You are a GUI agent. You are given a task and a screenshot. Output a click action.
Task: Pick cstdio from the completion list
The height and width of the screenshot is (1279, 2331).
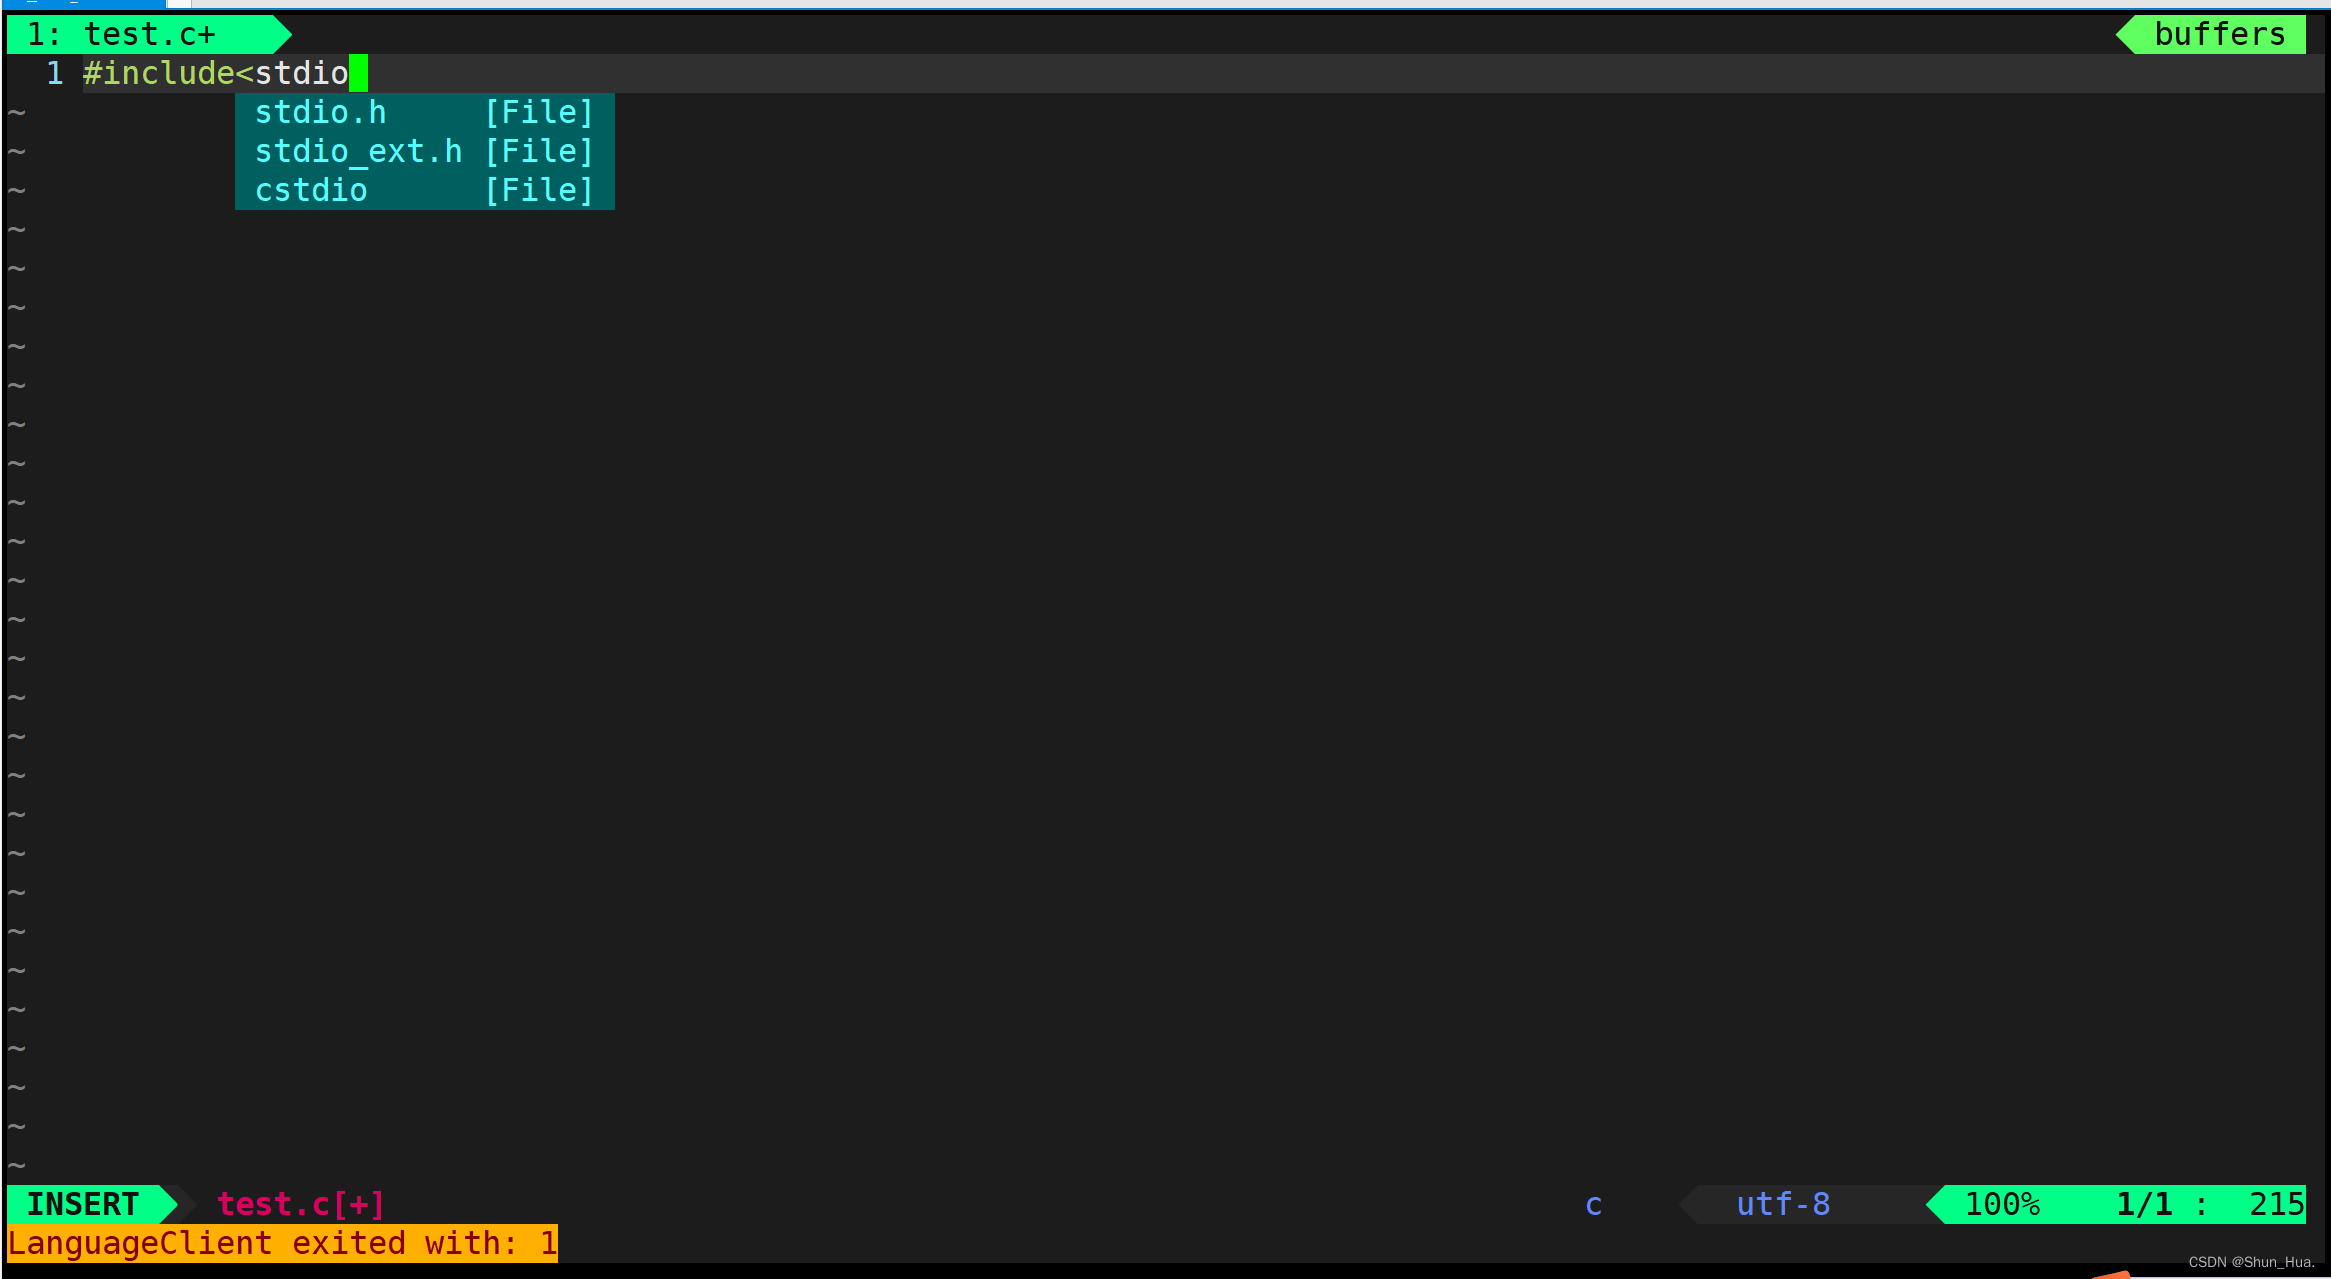tap(424, 190)
